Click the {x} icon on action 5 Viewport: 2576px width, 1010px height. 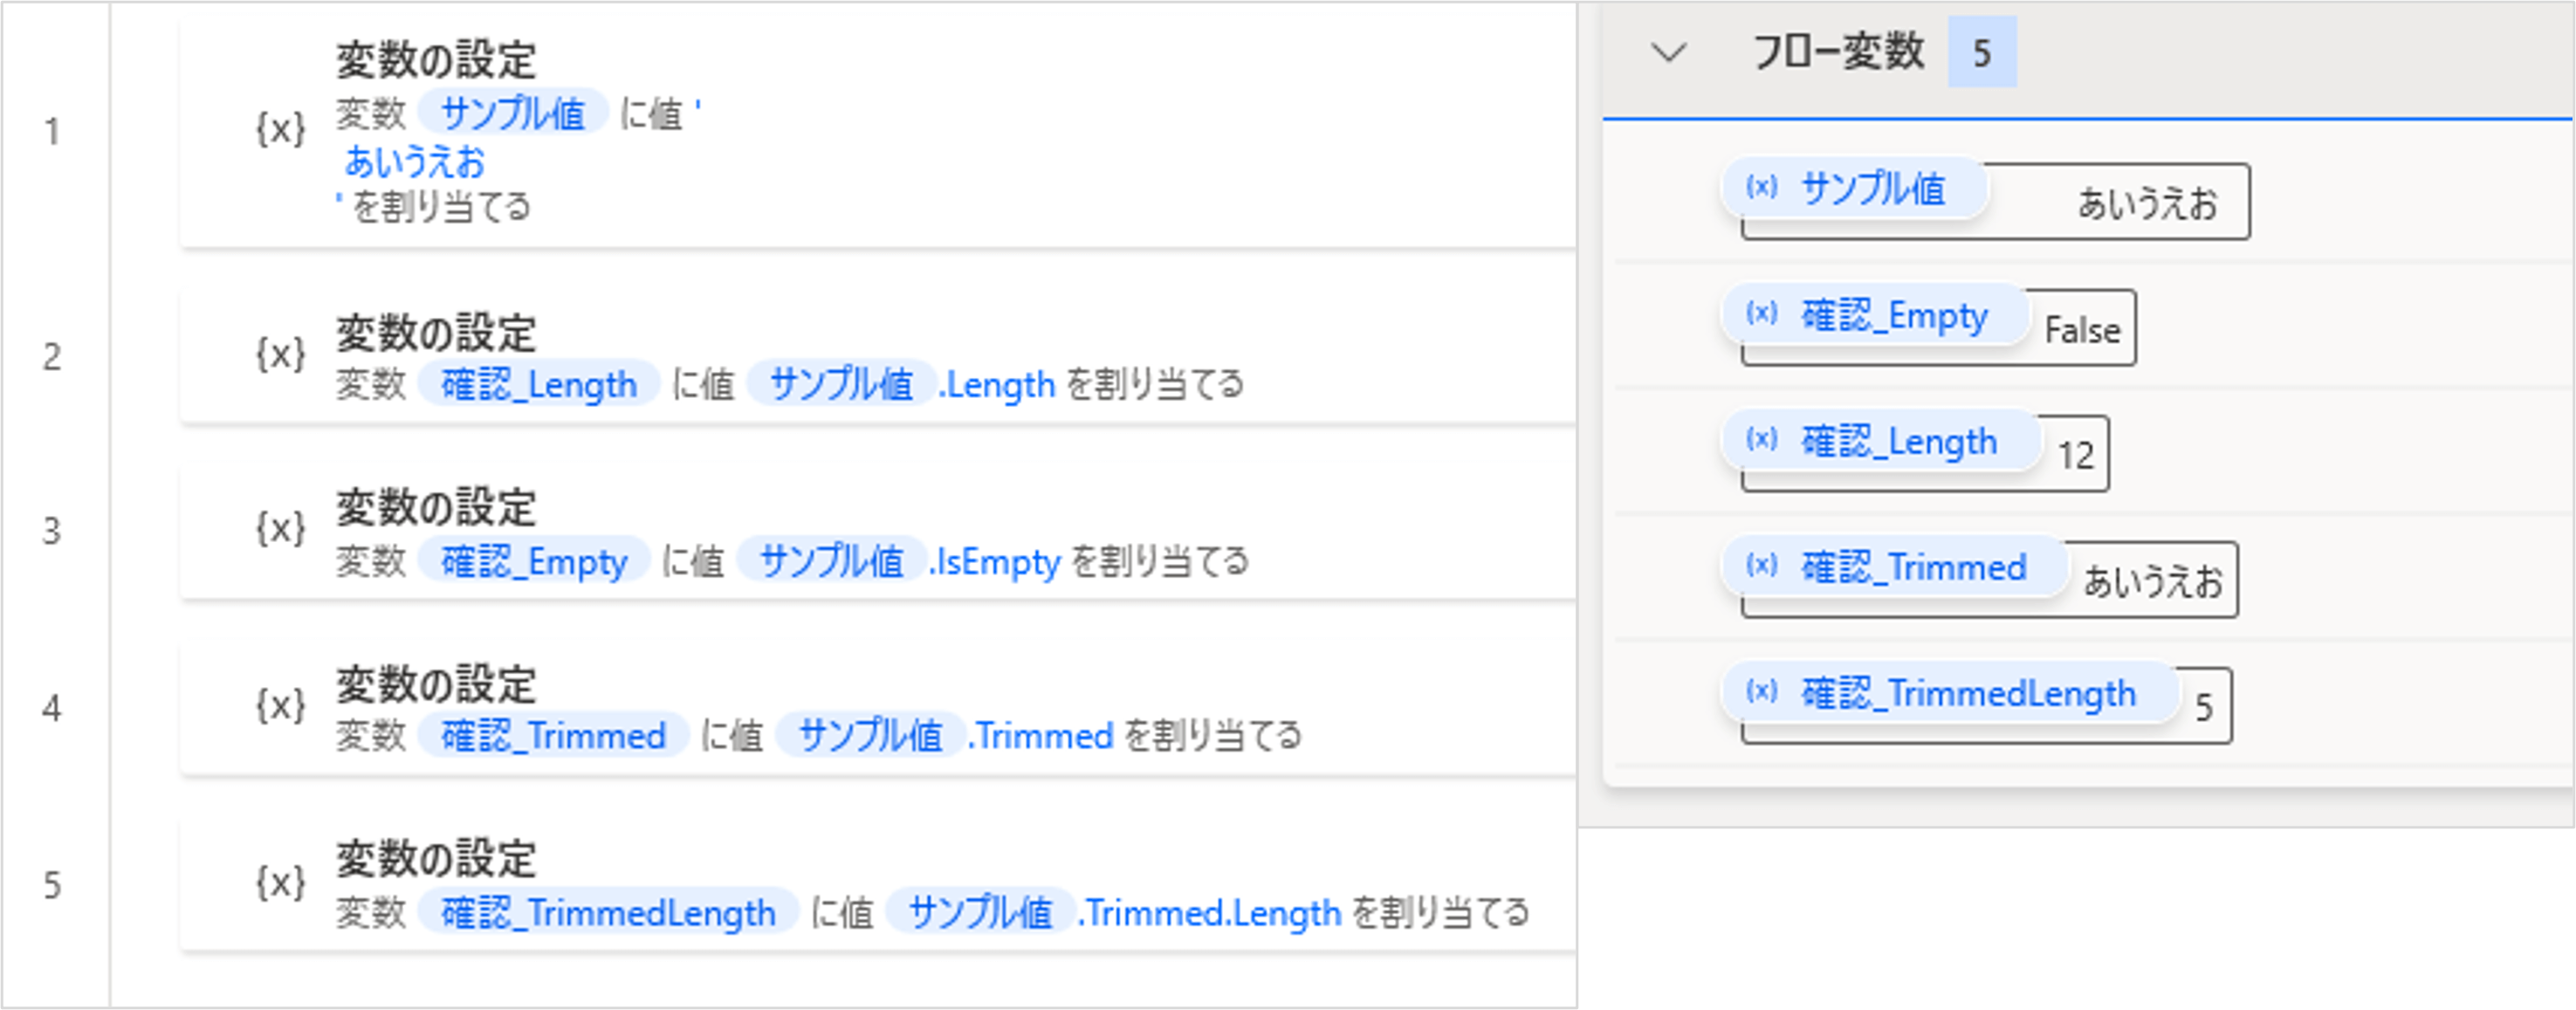tap(280, 882)
